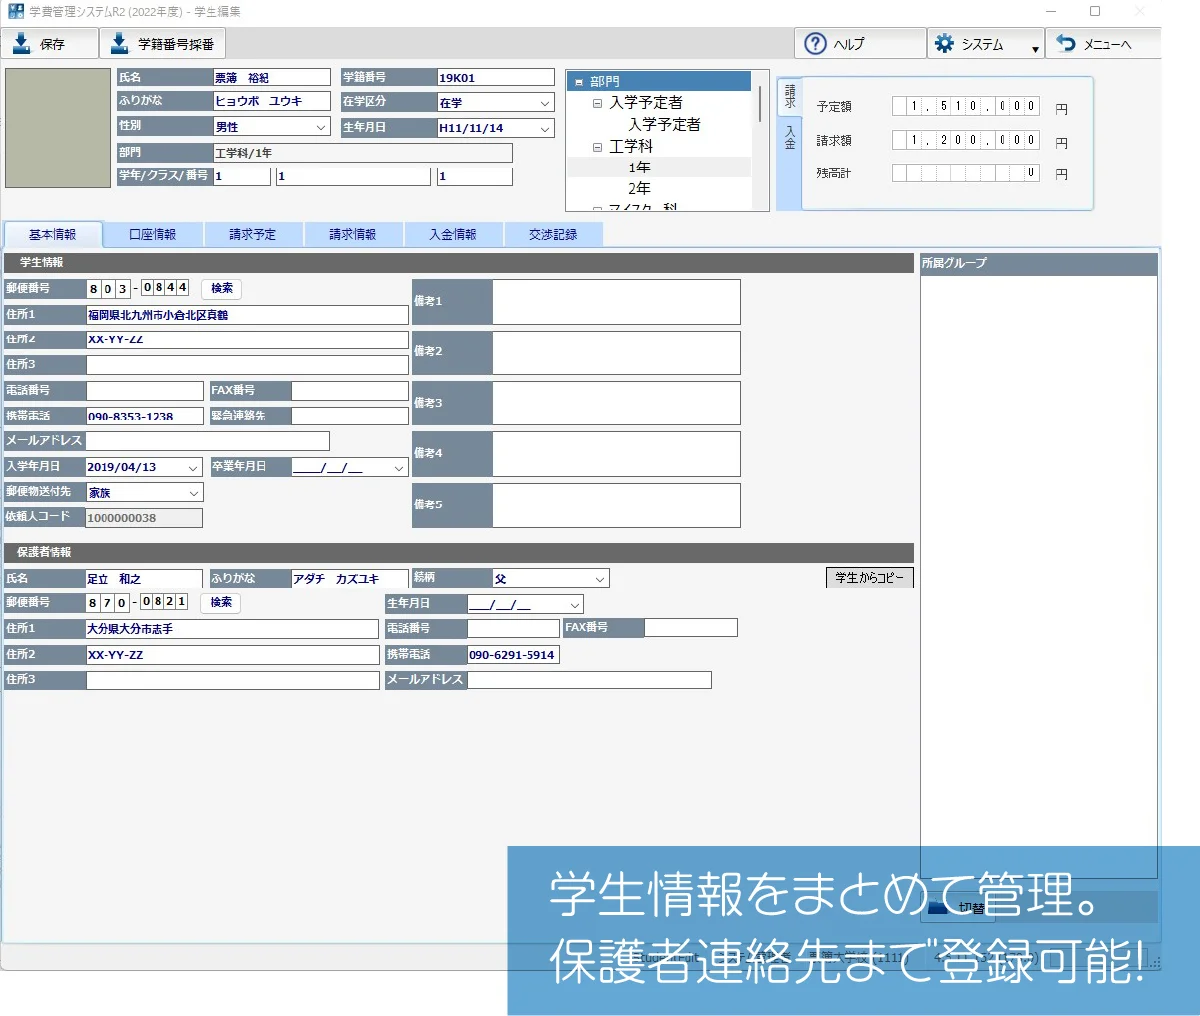Click the student FAX番号 field
The image size is (1200, 1016).
[350, 391]
